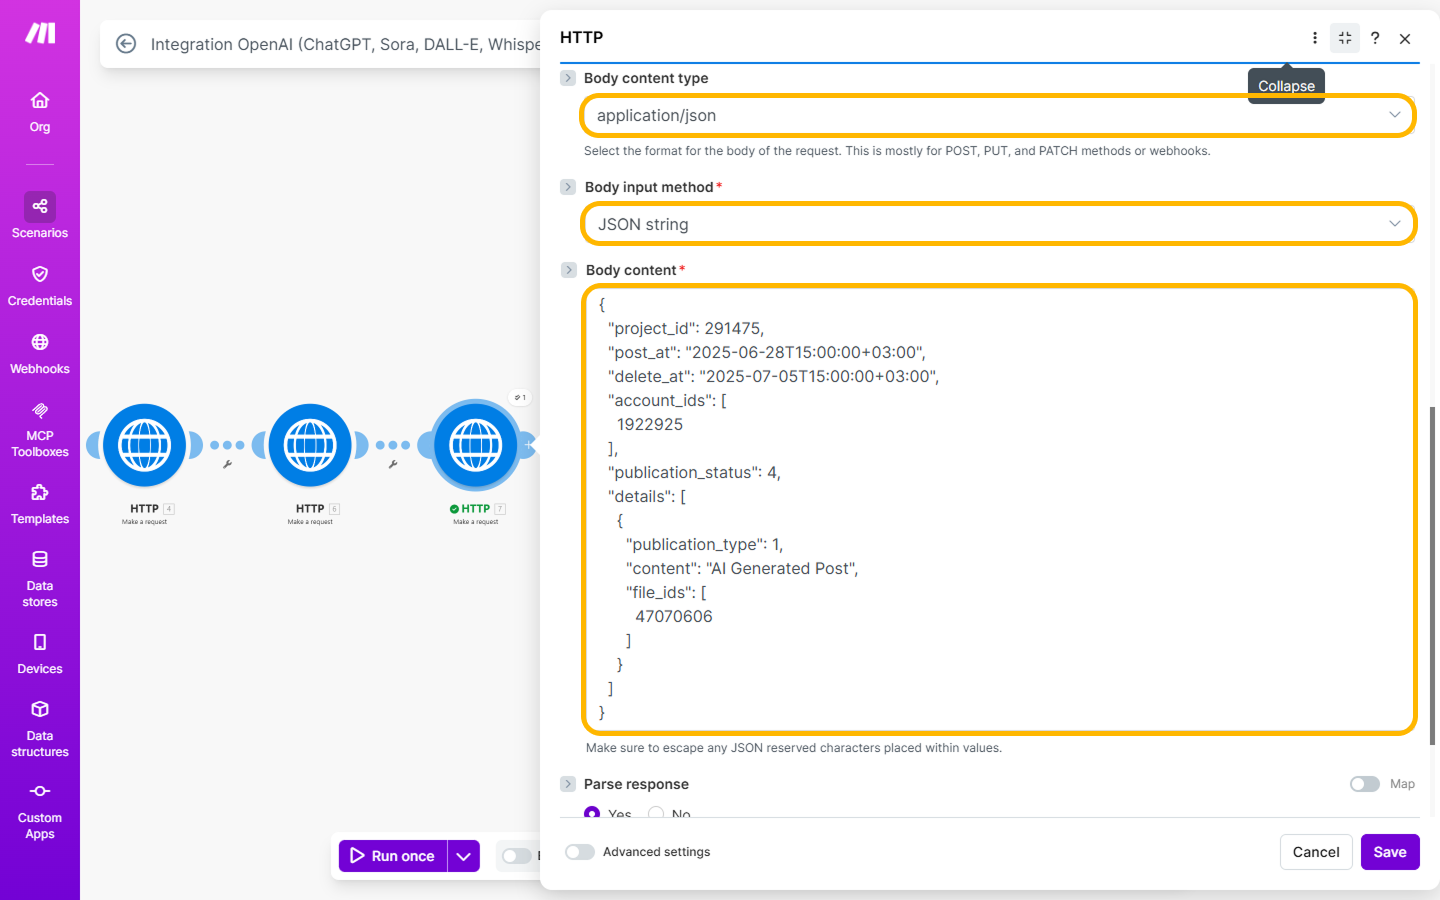Open the Org home page

point(40,111)
